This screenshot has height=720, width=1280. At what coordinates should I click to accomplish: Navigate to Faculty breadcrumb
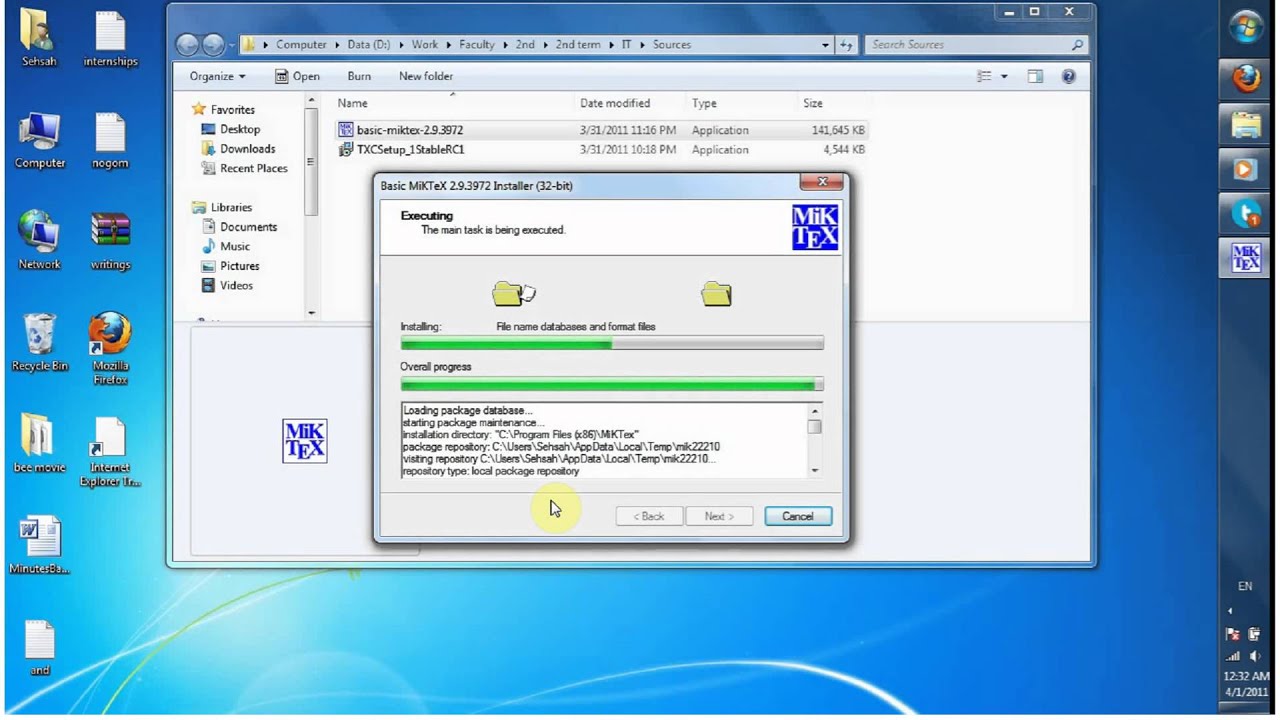(x=477, y=45)
